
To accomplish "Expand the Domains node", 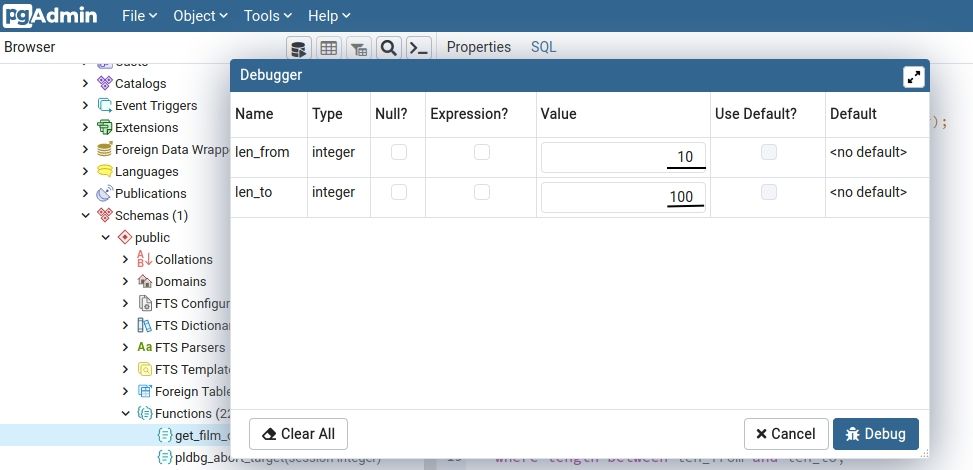I will point(125,281).
